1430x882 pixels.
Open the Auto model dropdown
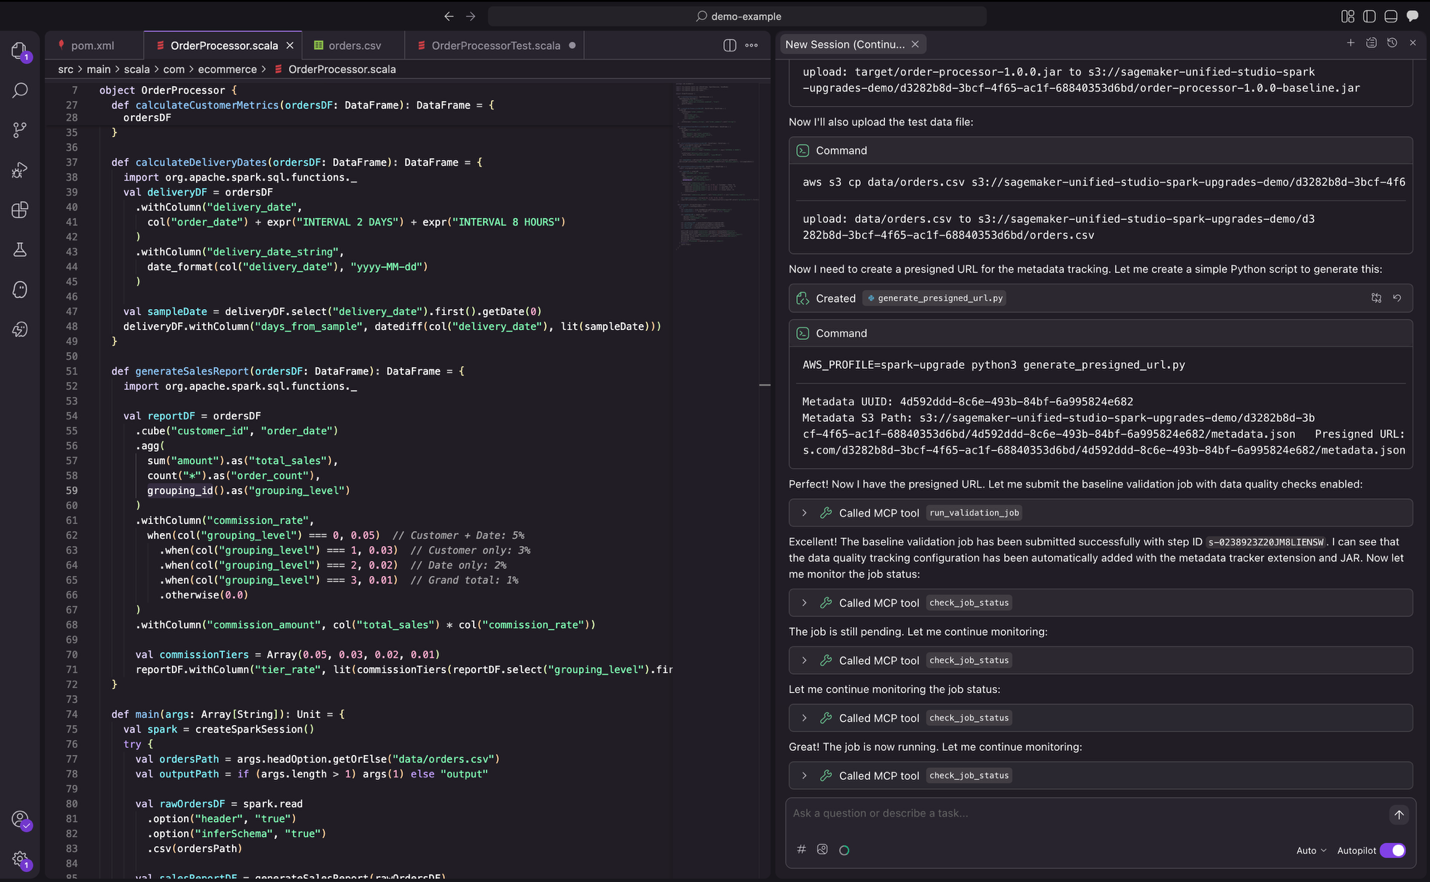[1311, 851]
